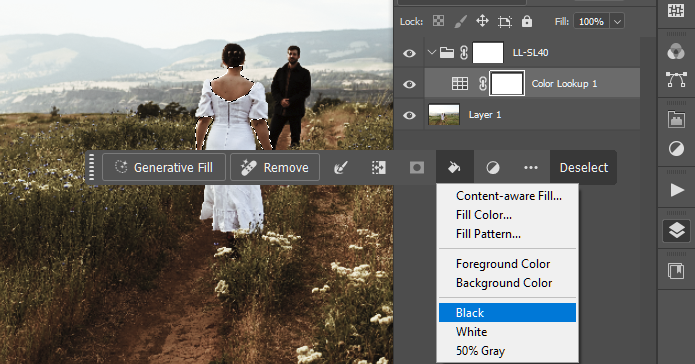The height and width of the screenshot is (364, 695).
Task: Edit Fill 100% value field
Action: [591, 21]
